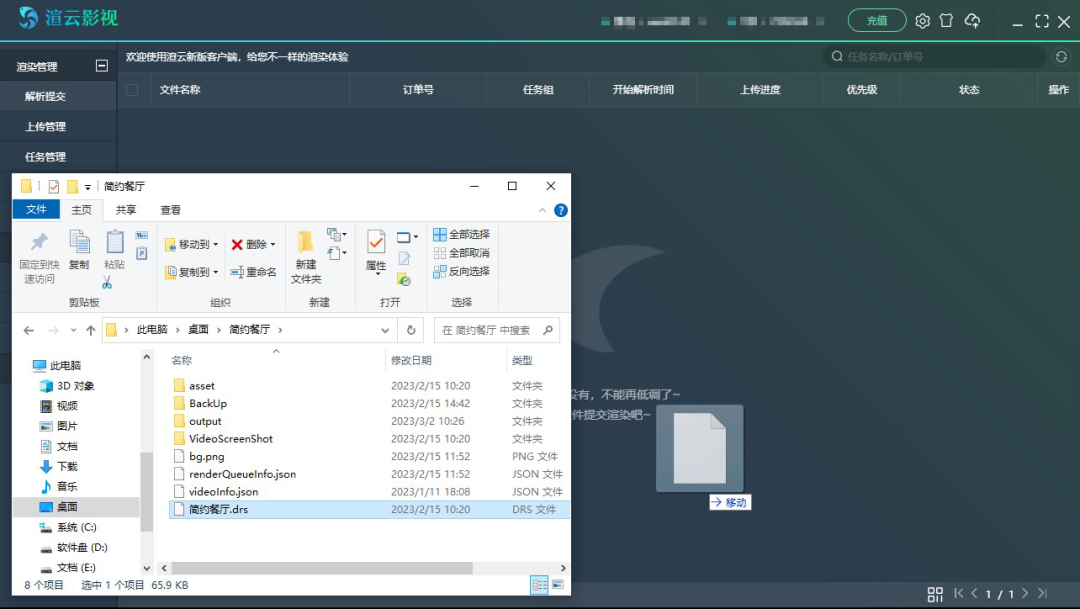The height and width of the screenshot is (609, 1080).
Task: Click the 复制 copy icon in ribbon
Action: tap(79, 243)
